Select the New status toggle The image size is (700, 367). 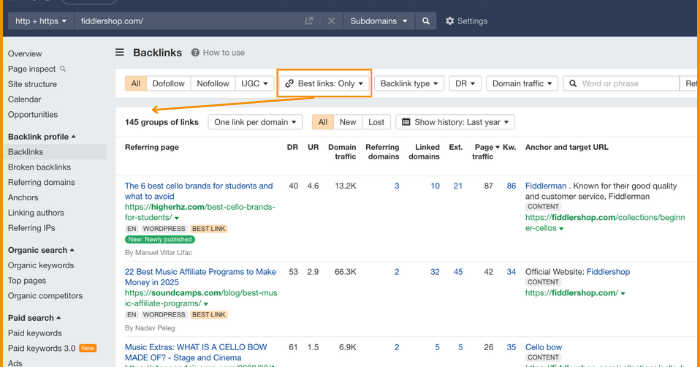pyautogui.click(x=348, y=122)
